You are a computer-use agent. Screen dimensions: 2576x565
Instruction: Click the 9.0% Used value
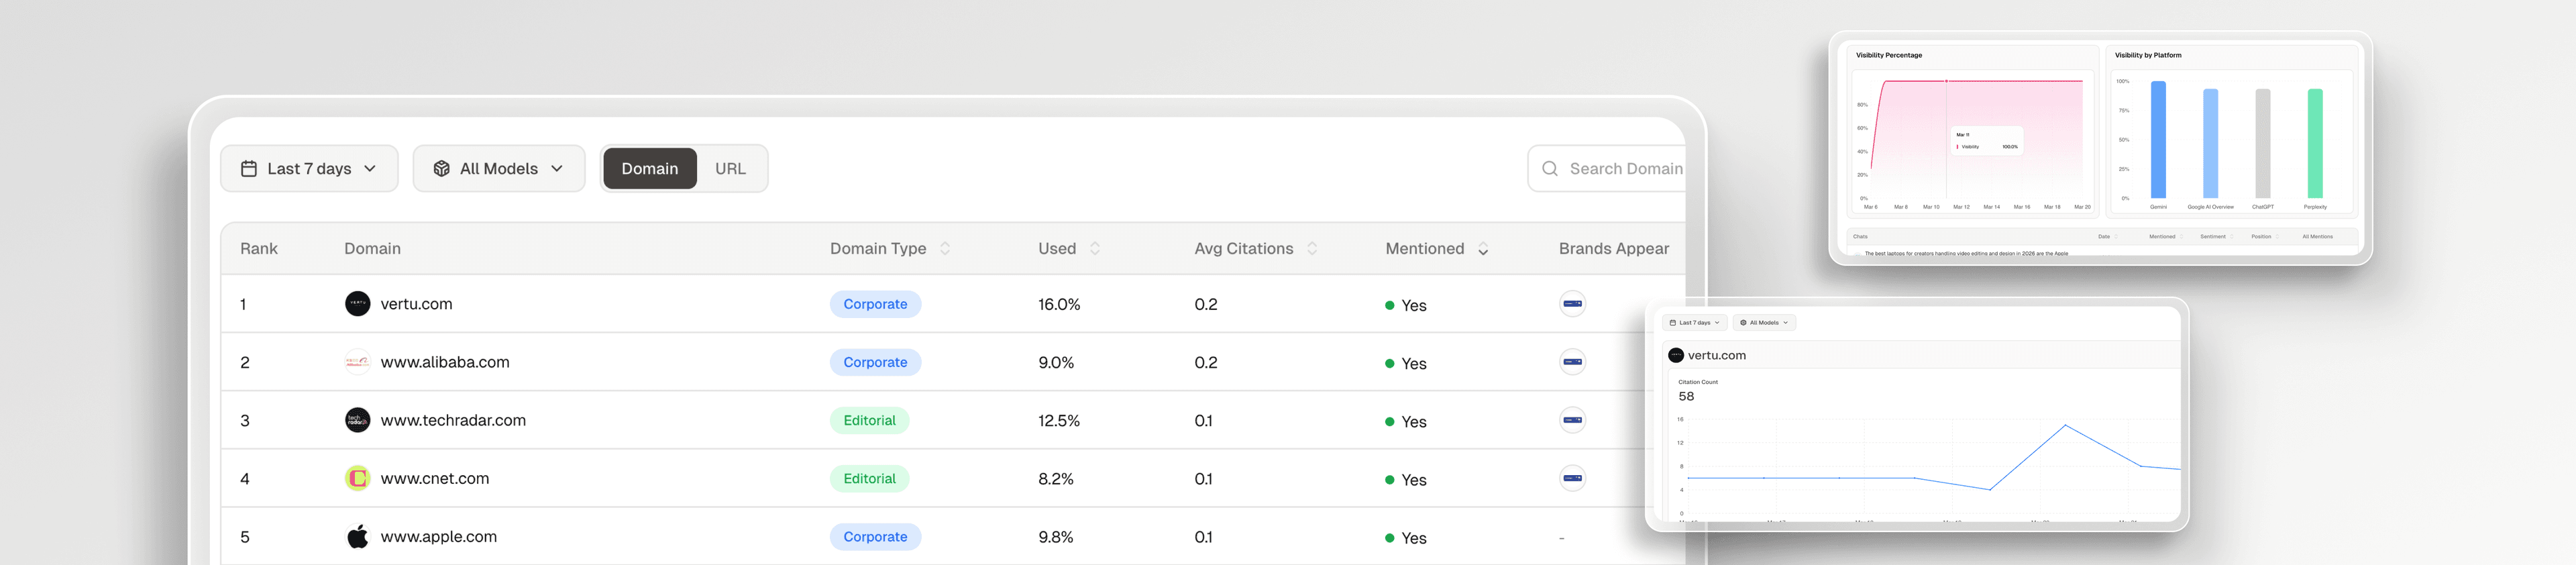(1056, 362)
